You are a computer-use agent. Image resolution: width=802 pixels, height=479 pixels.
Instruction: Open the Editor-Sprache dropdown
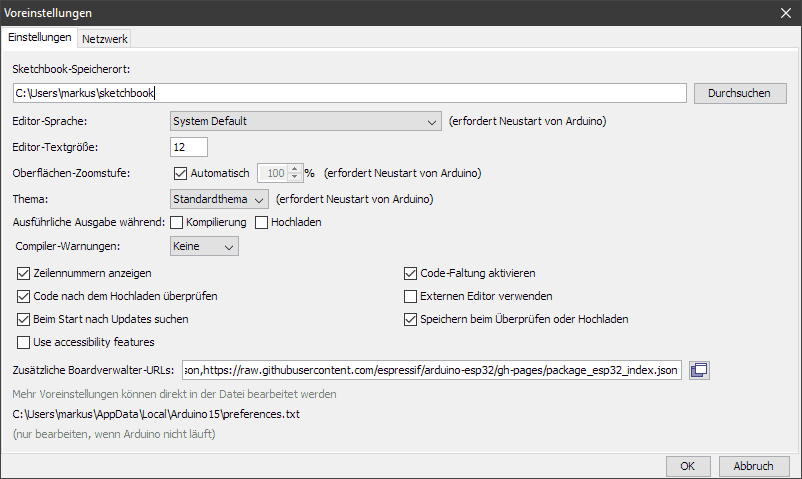[305, 121]
